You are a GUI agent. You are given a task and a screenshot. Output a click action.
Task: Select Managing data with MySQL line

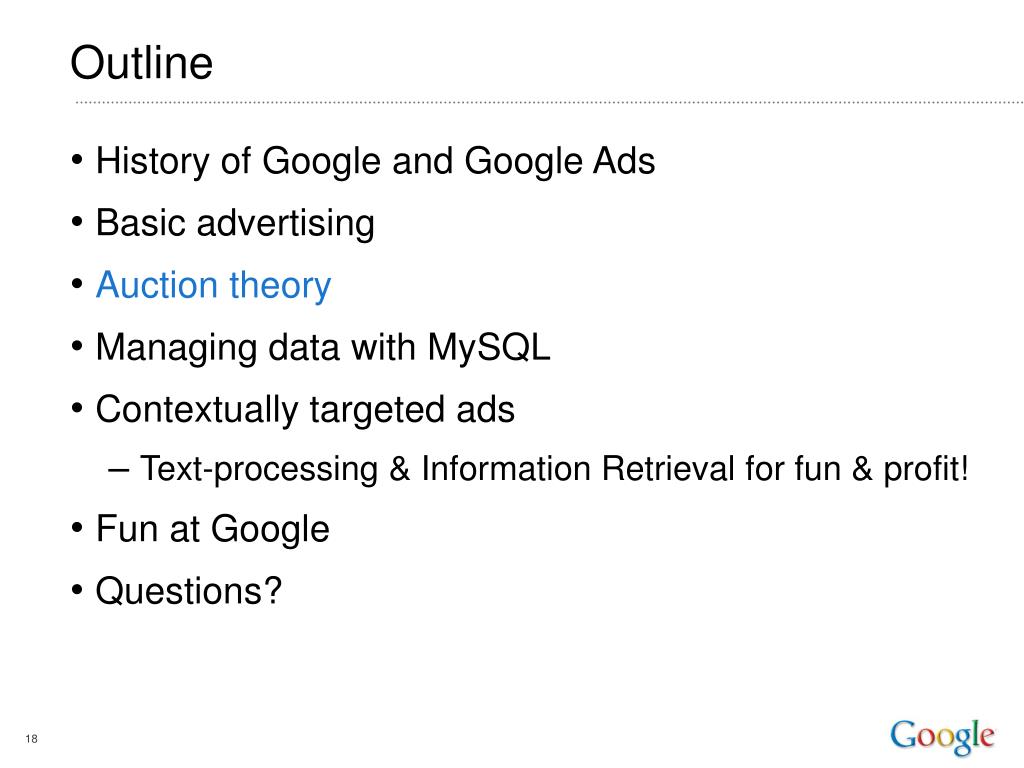coord(323,347)
